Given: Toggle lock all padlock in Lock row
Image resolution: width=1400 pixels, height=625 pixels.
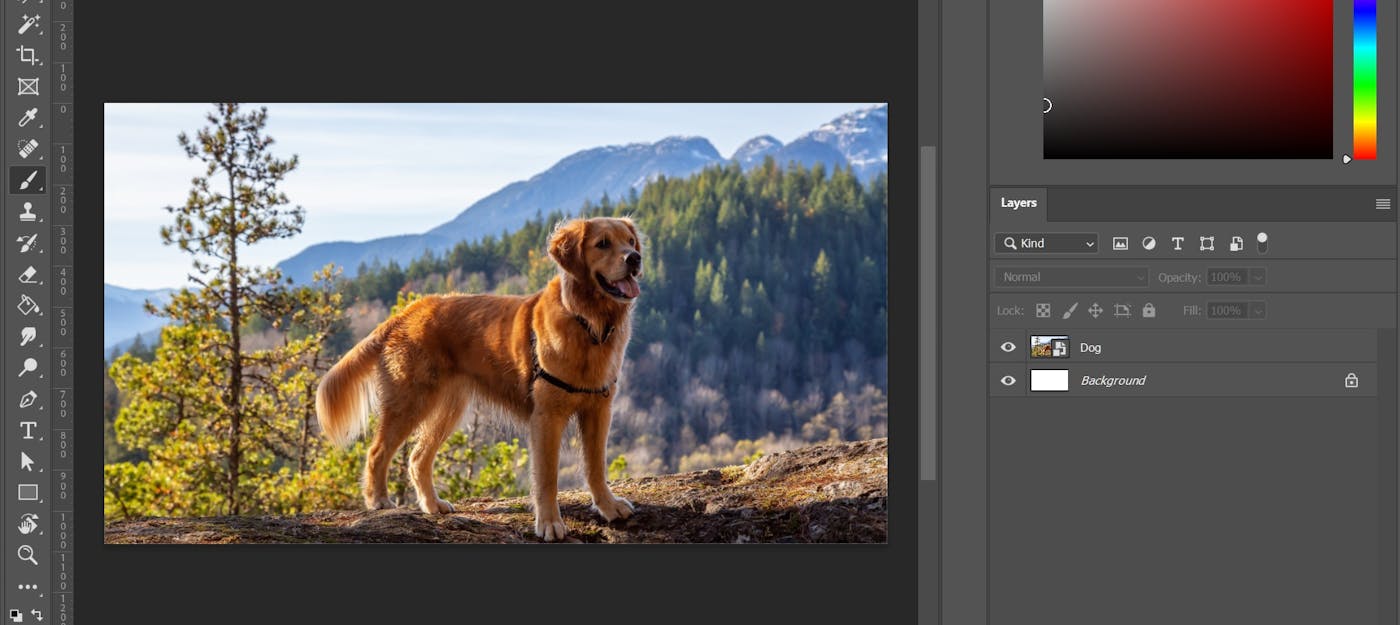Looking at the screenshot, I should (x=1149, y=310).
